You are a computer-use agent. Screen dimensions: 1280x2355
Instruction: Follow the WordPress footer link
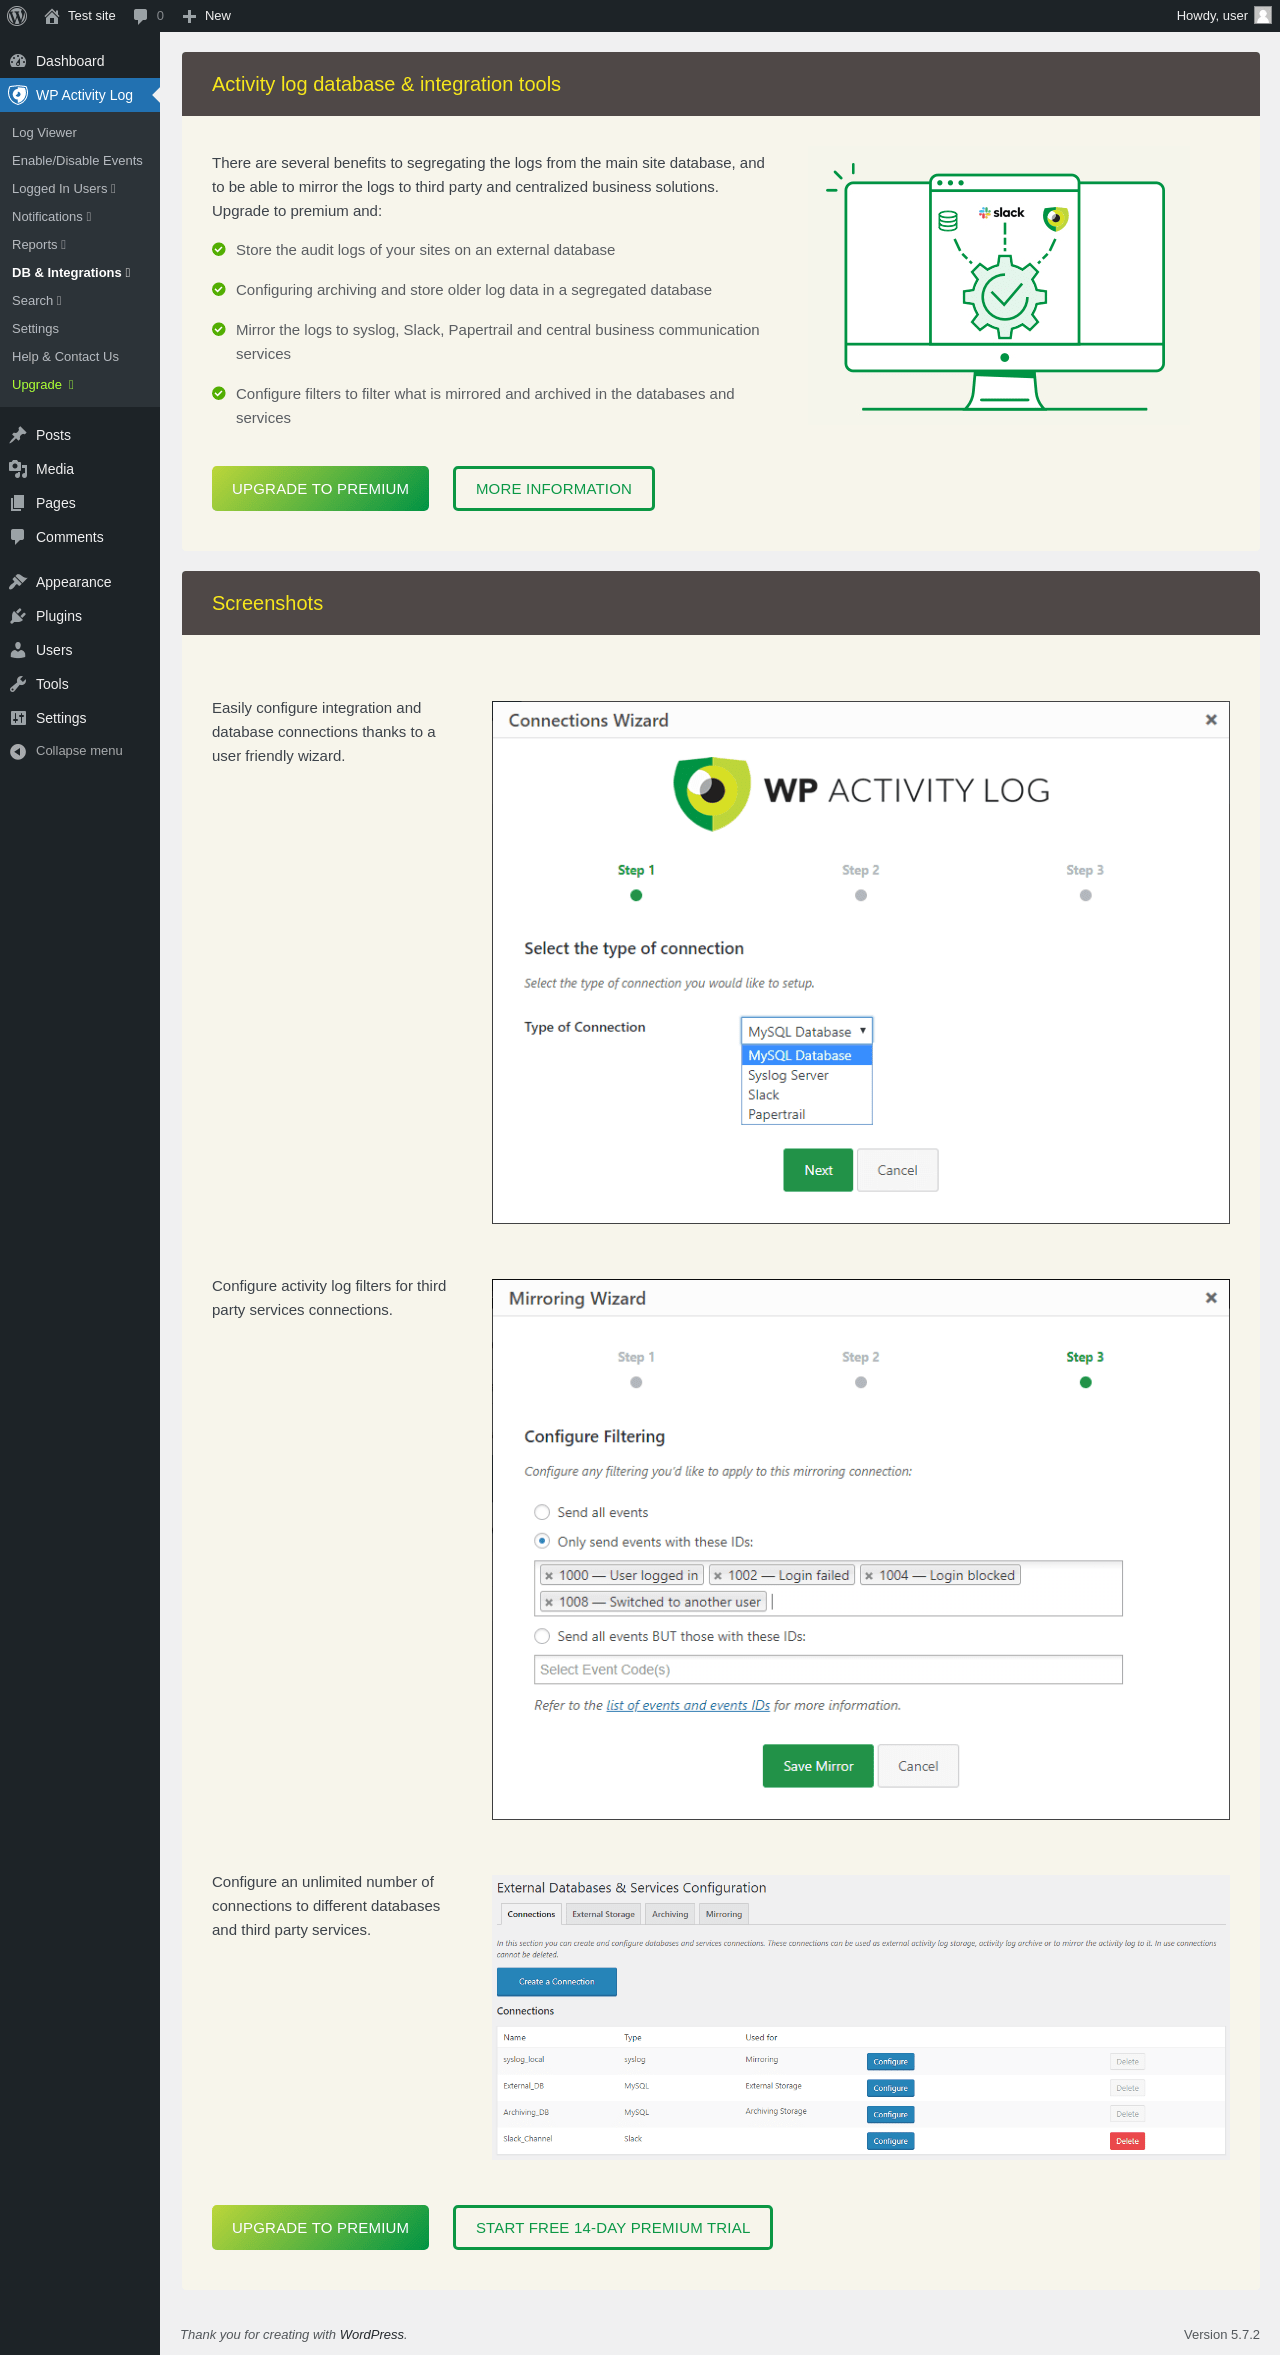(372, 2335)
